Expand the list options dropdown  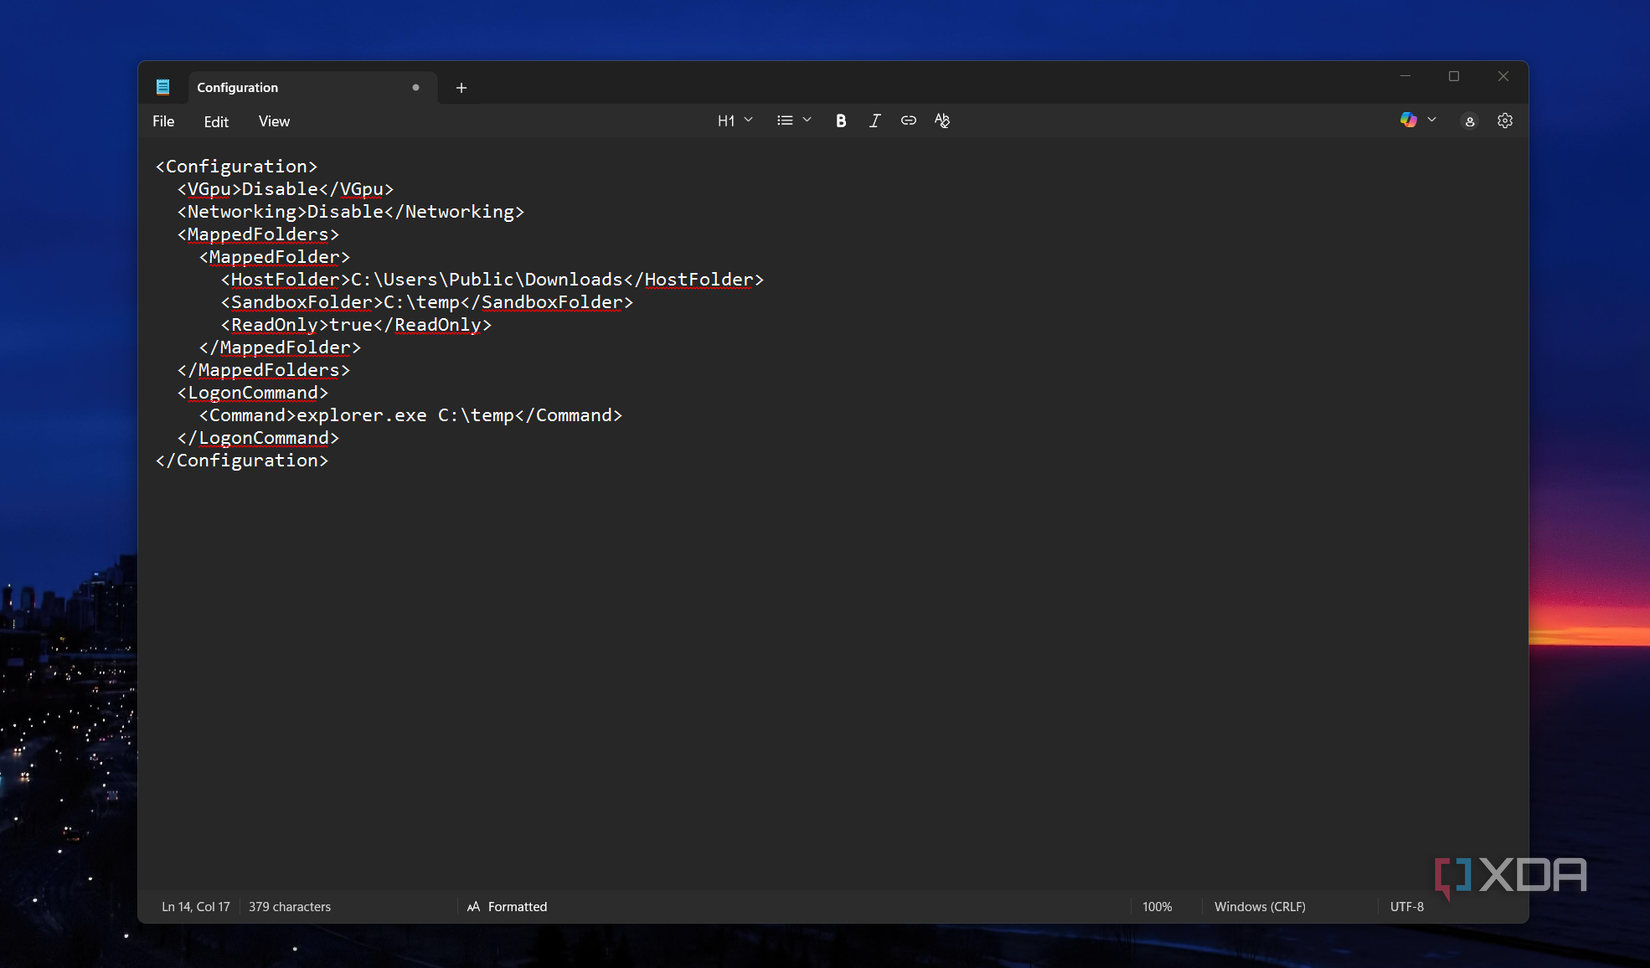coord(807,120)
